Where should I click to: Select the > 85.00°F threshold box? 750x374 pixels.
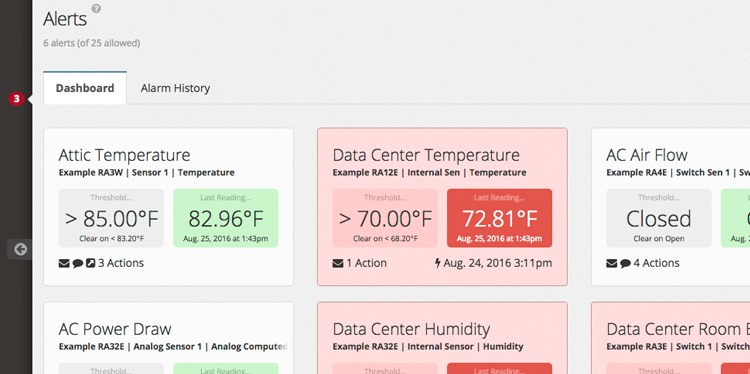[111, 218]
